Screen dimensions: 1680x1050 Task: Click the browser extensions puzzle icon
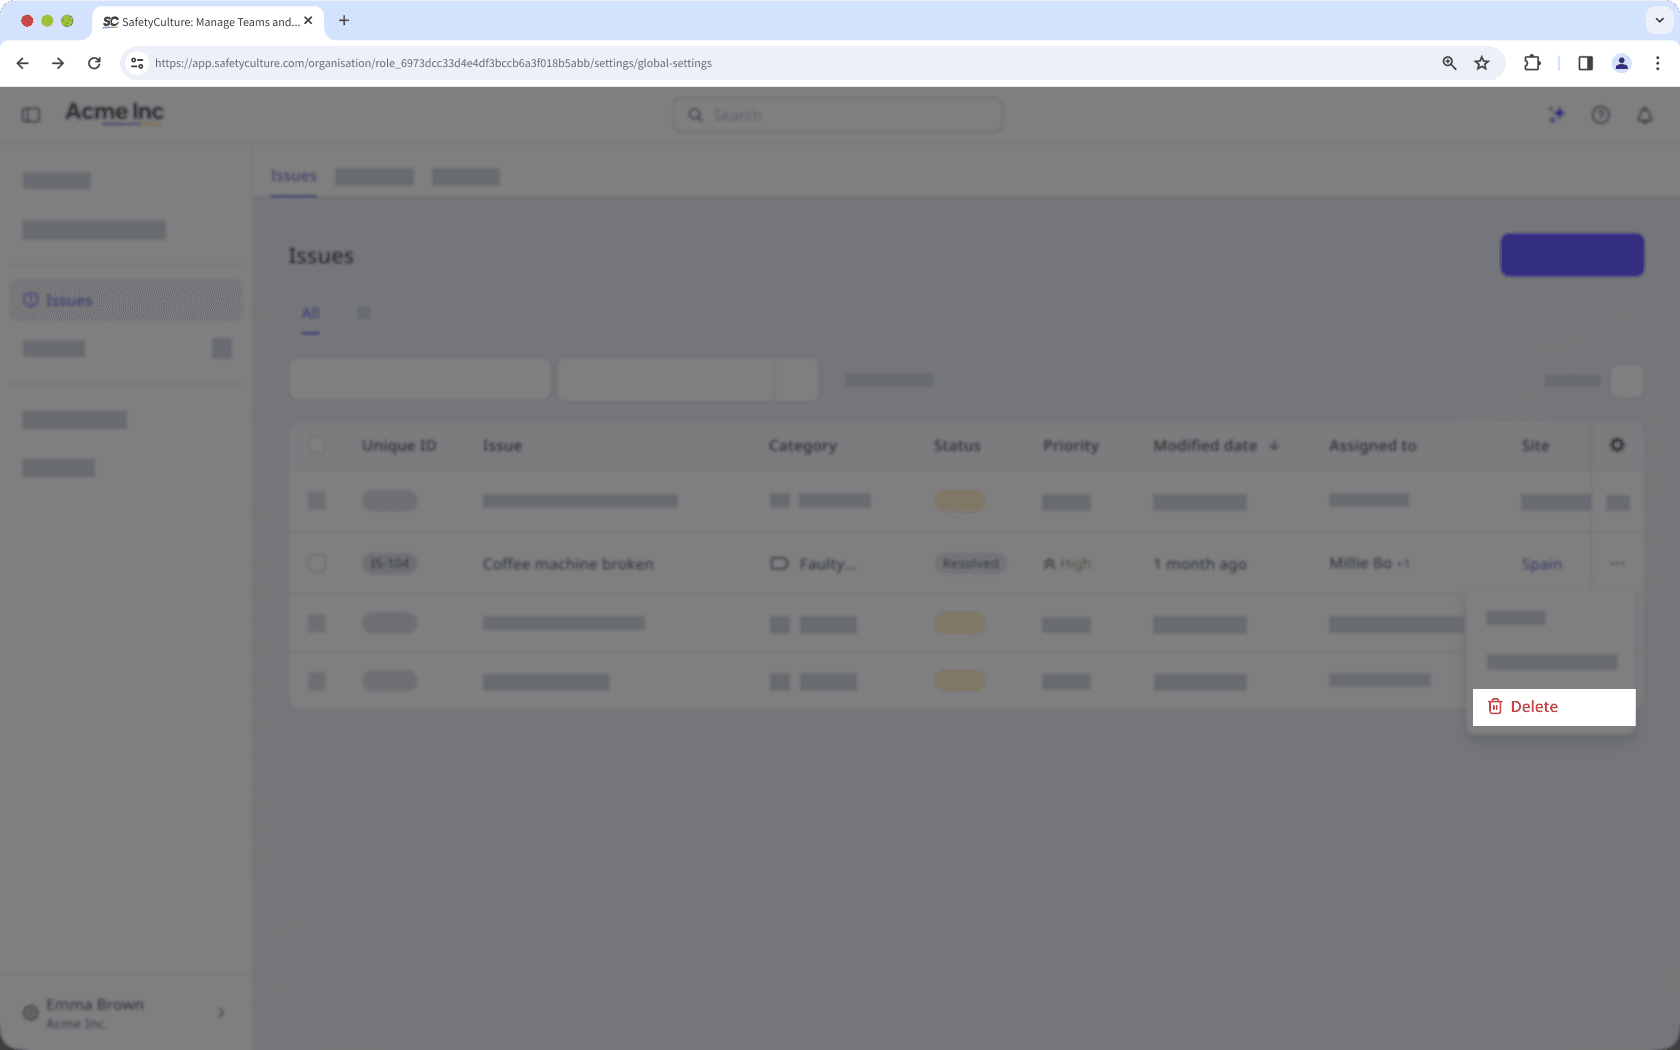tap(1532, 62)
